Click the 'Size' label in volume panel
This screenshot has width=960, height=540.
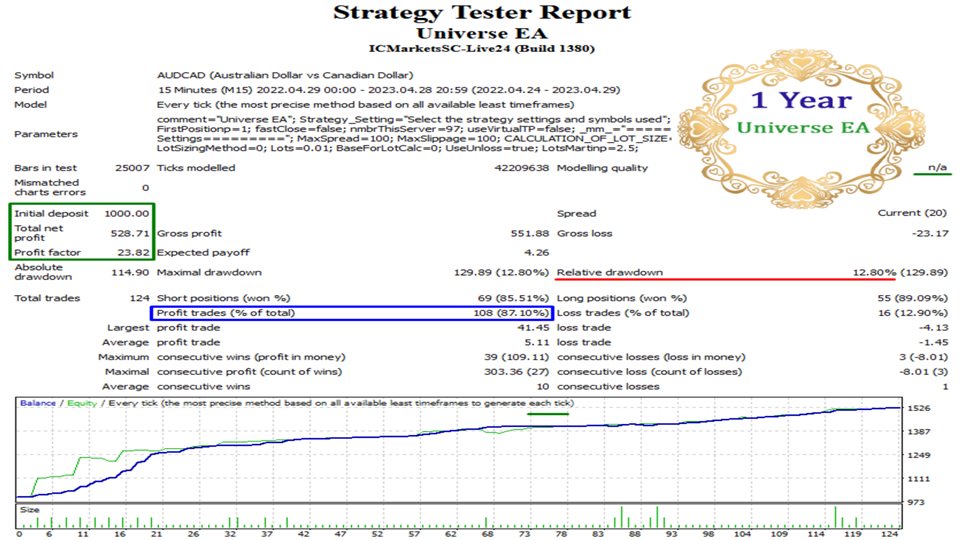(x=29, y=510)
